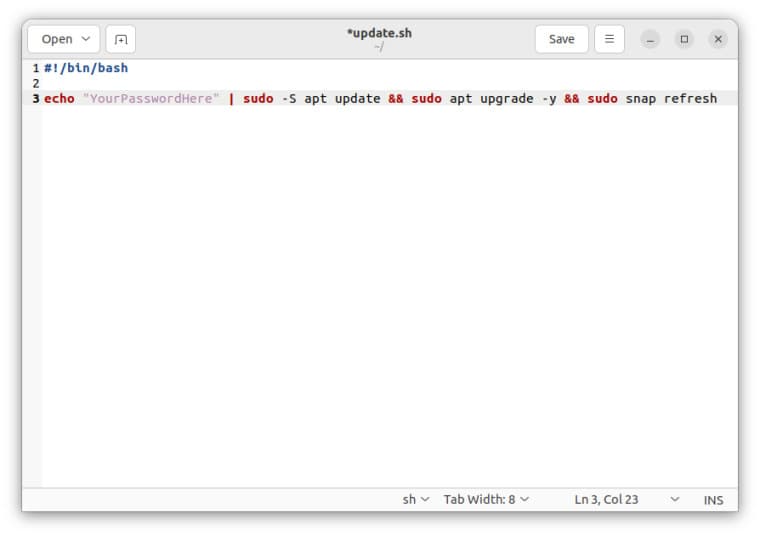Image resolution: width=760 pixels, height=536 pixels.
Task: Place cursor on the word refresh
Action: click(x=690, y=99)
